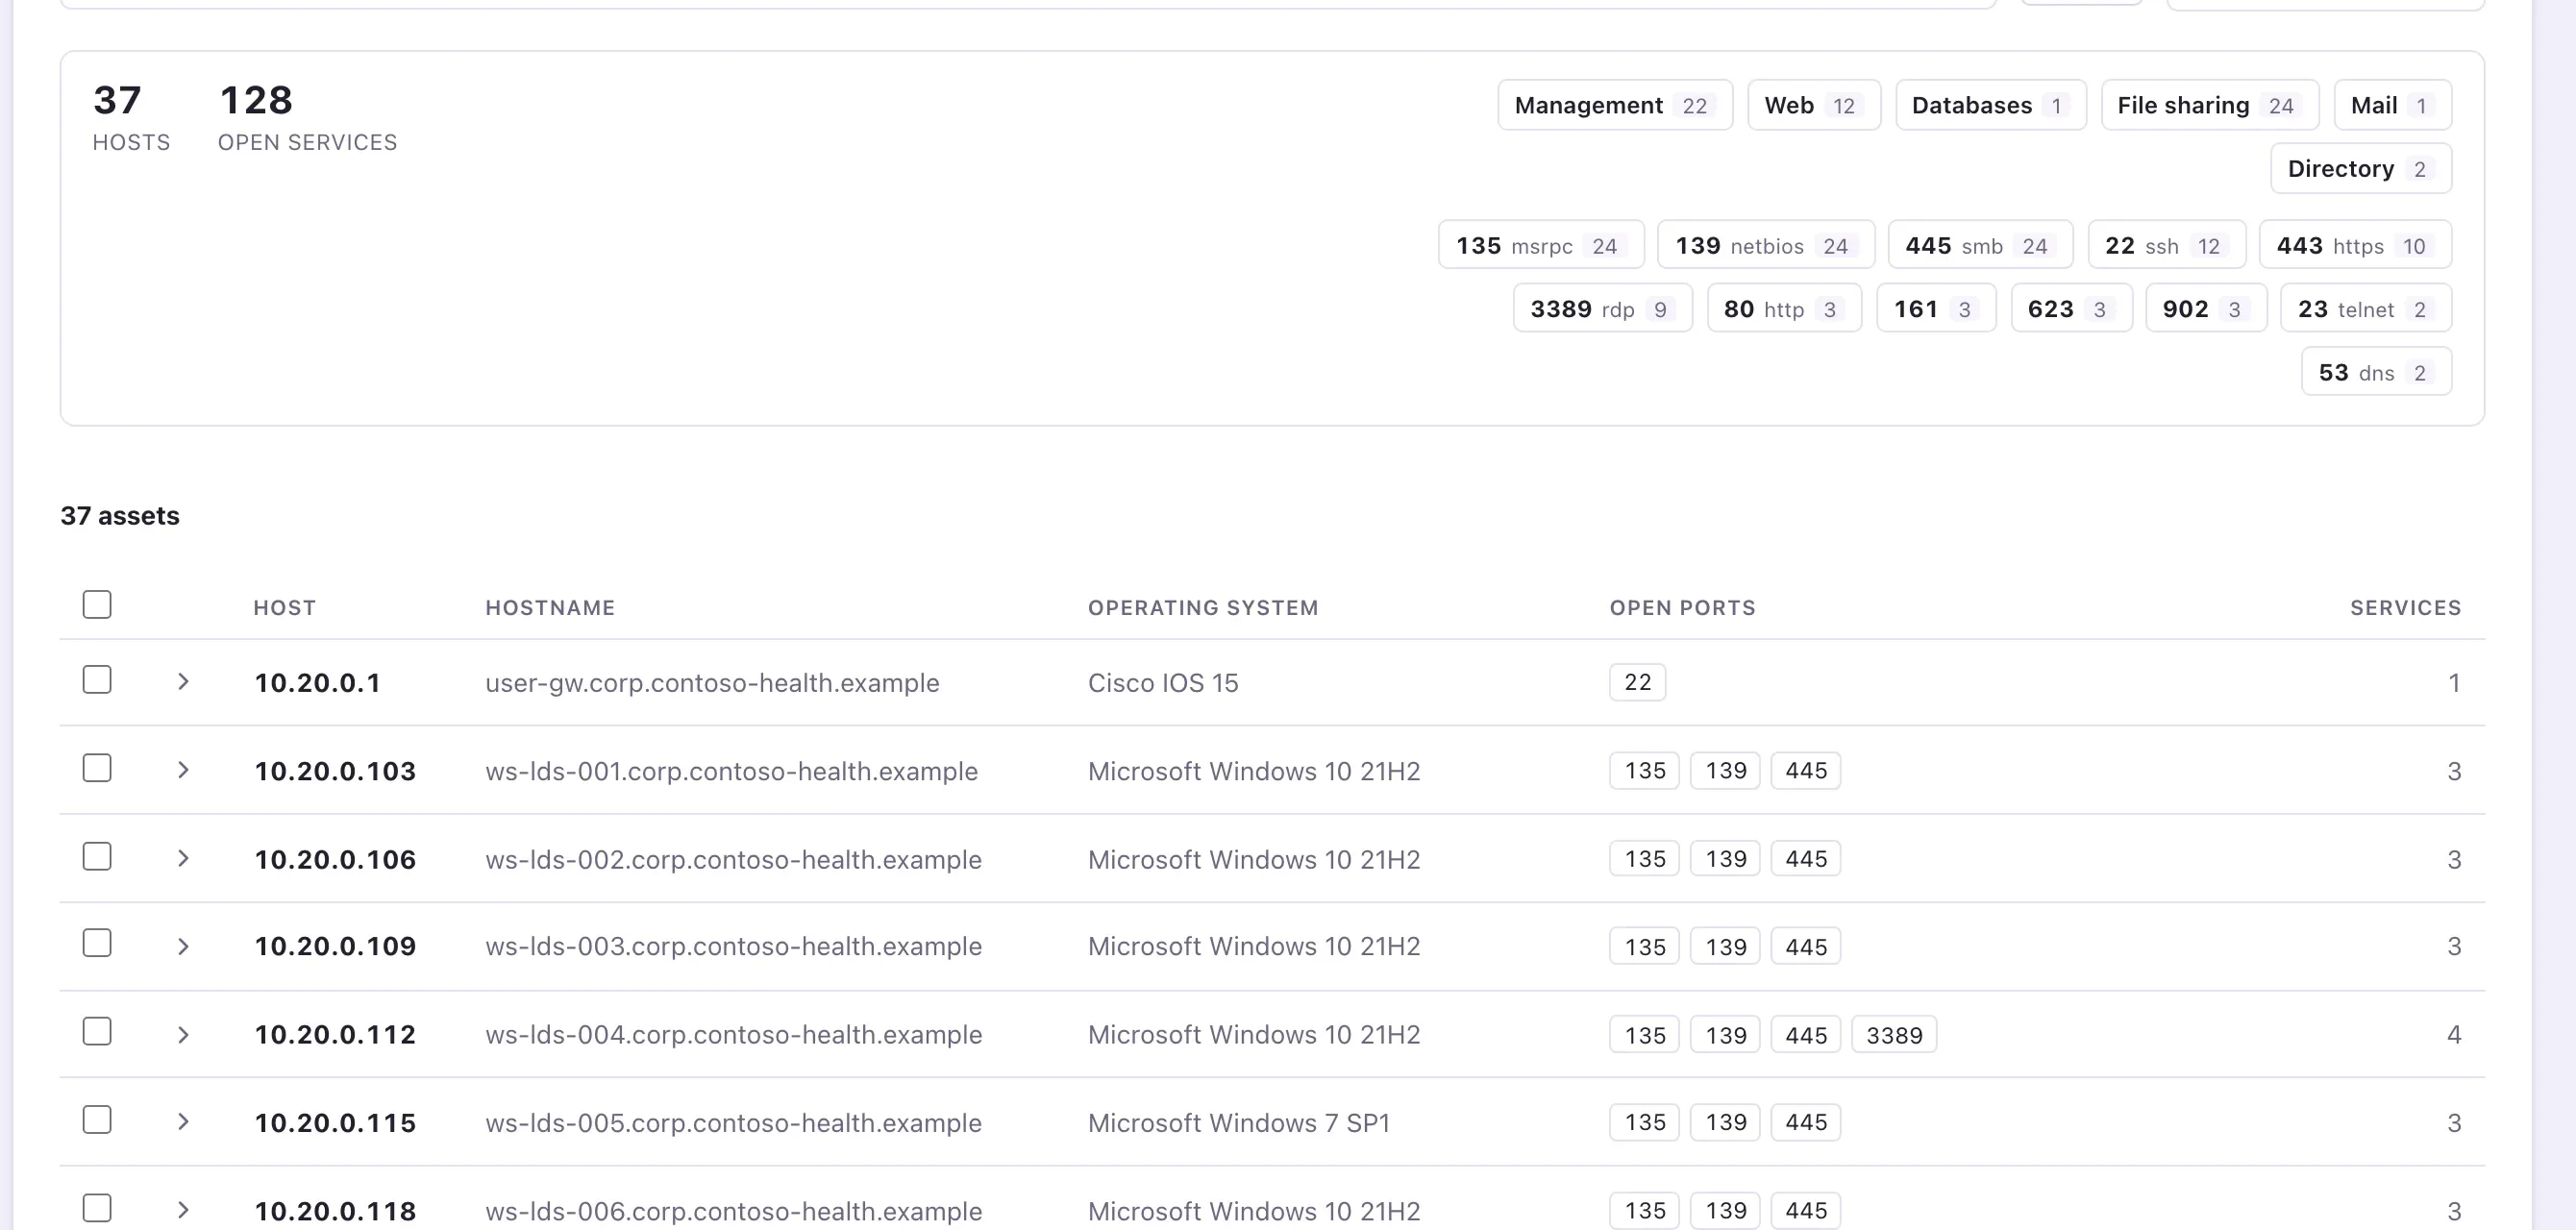2576x1230 pixels.
Task: Select the Mail category chip
Action: coord(2393,105)
